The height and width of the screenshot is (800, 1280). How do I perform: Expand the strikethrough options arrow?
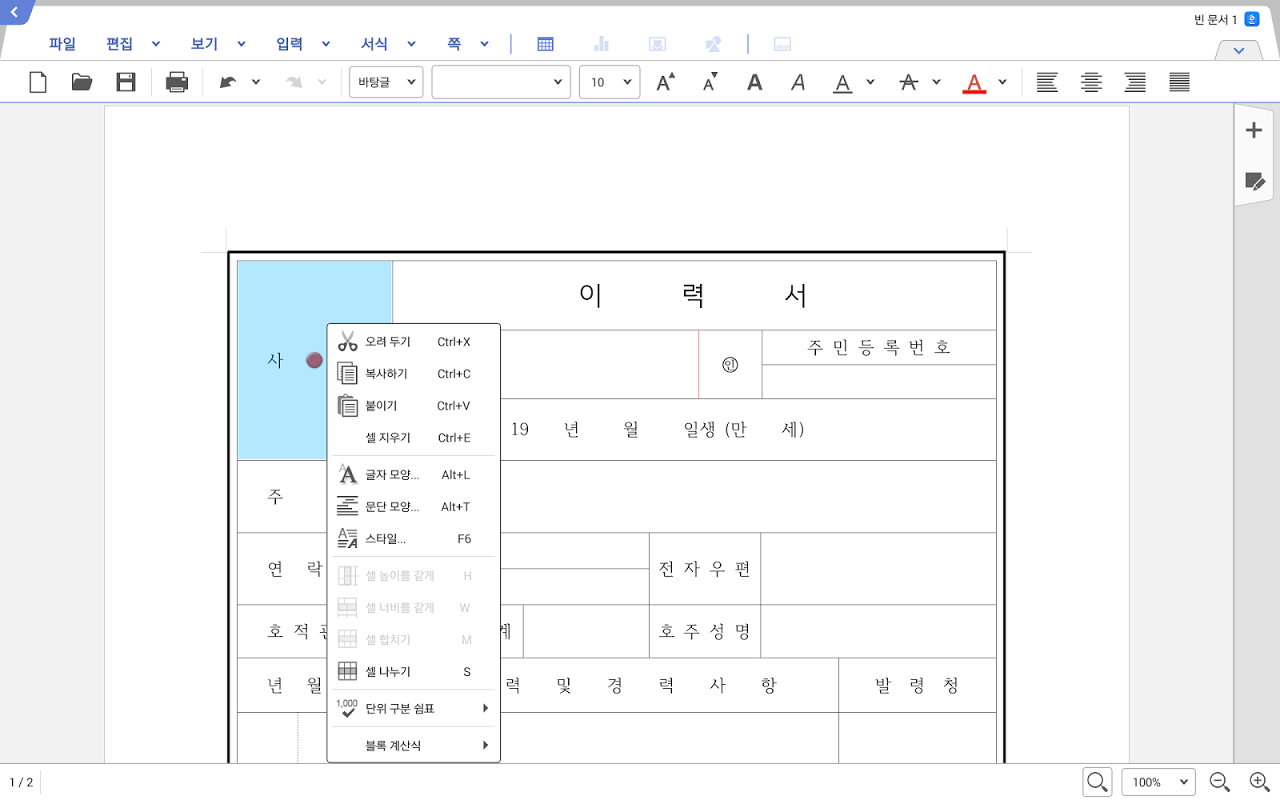936,82
